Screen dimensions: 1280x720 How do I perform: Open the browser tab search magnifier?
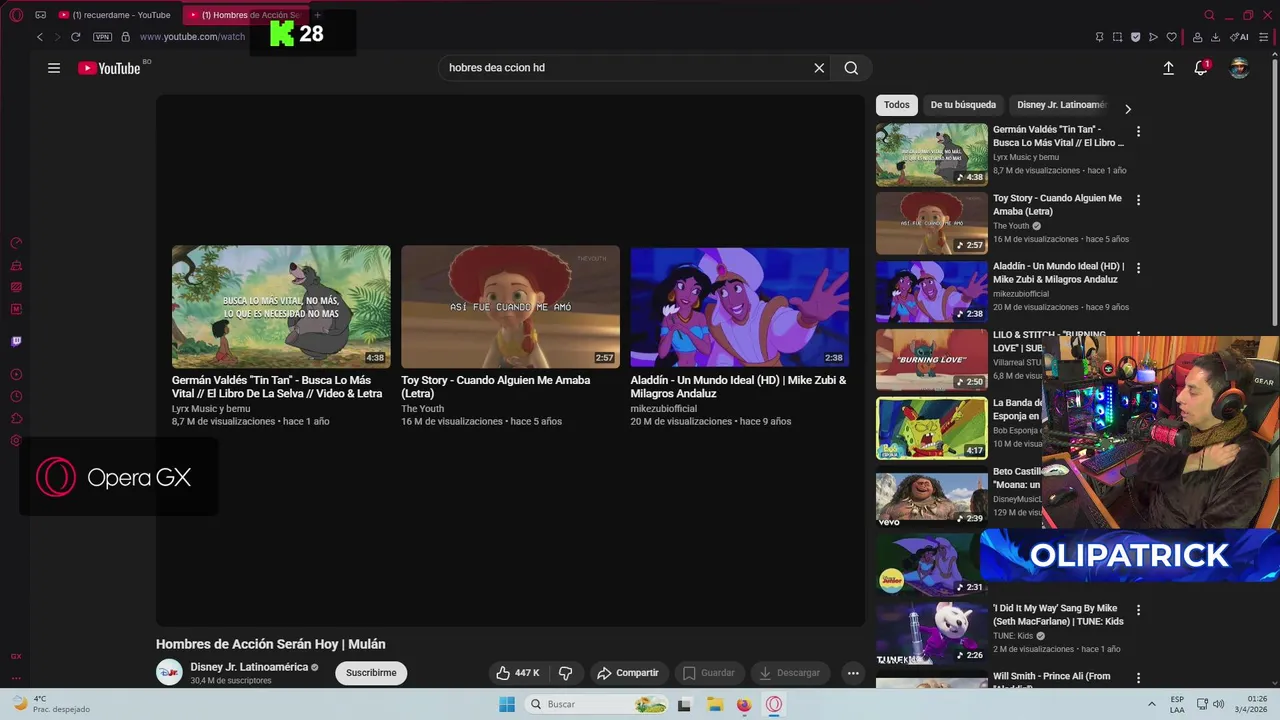(x=1209, y=15)
